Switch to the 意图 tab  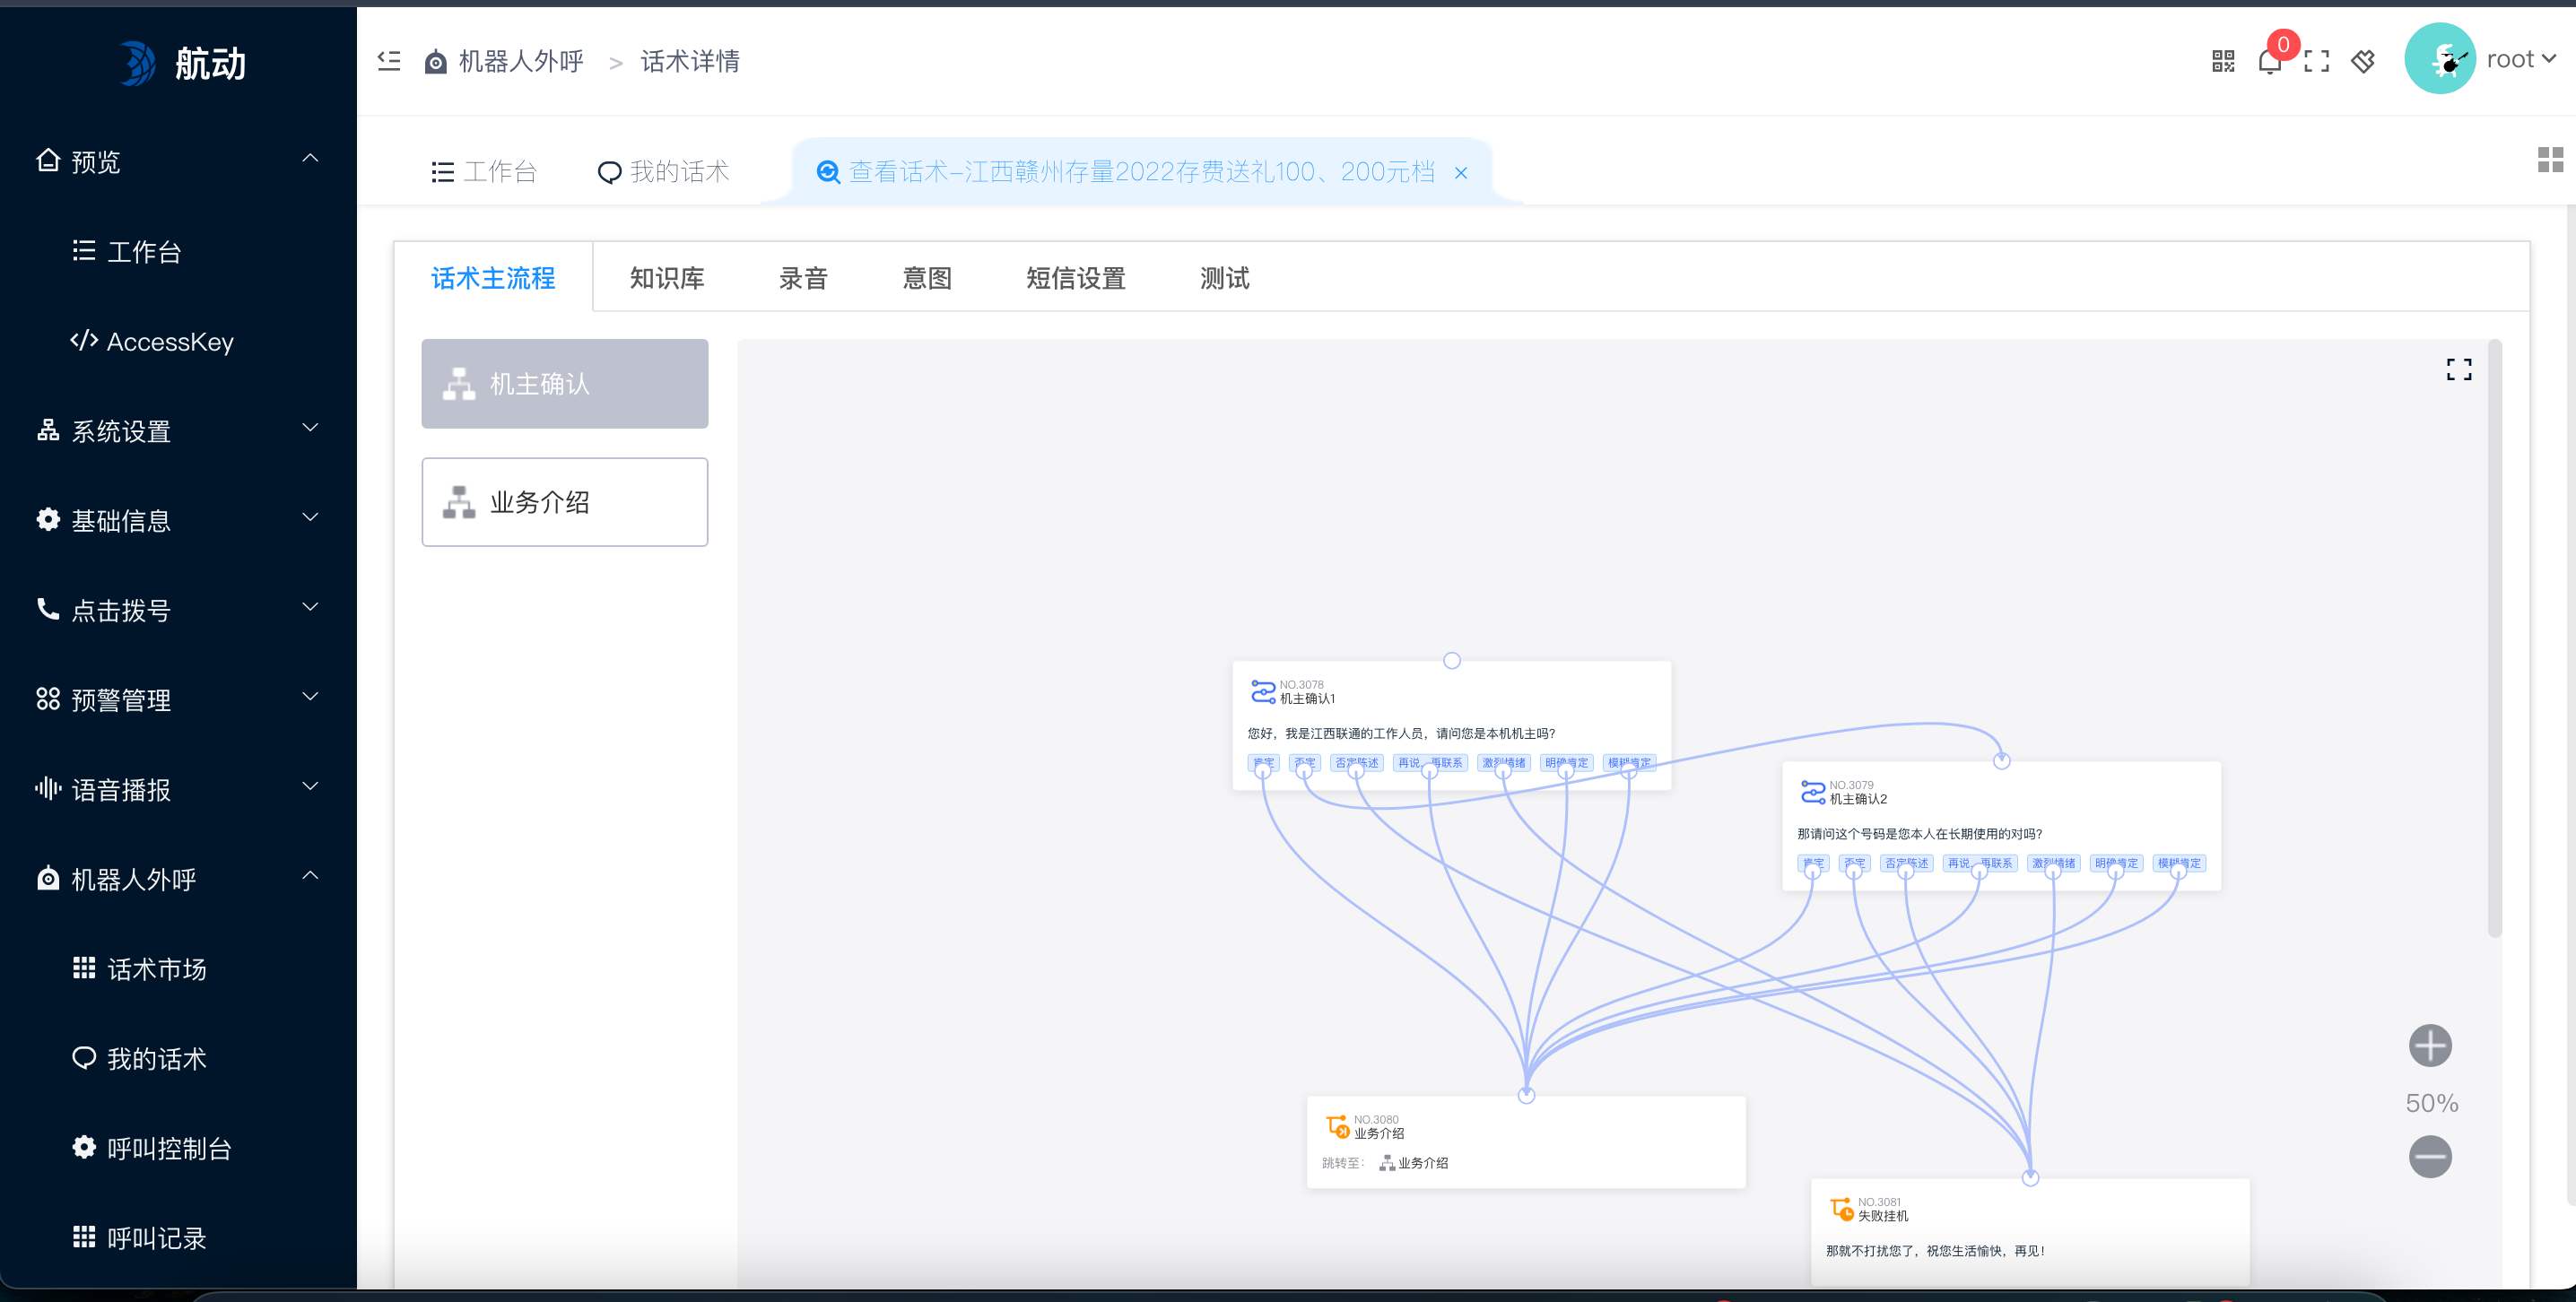(927, 278)
